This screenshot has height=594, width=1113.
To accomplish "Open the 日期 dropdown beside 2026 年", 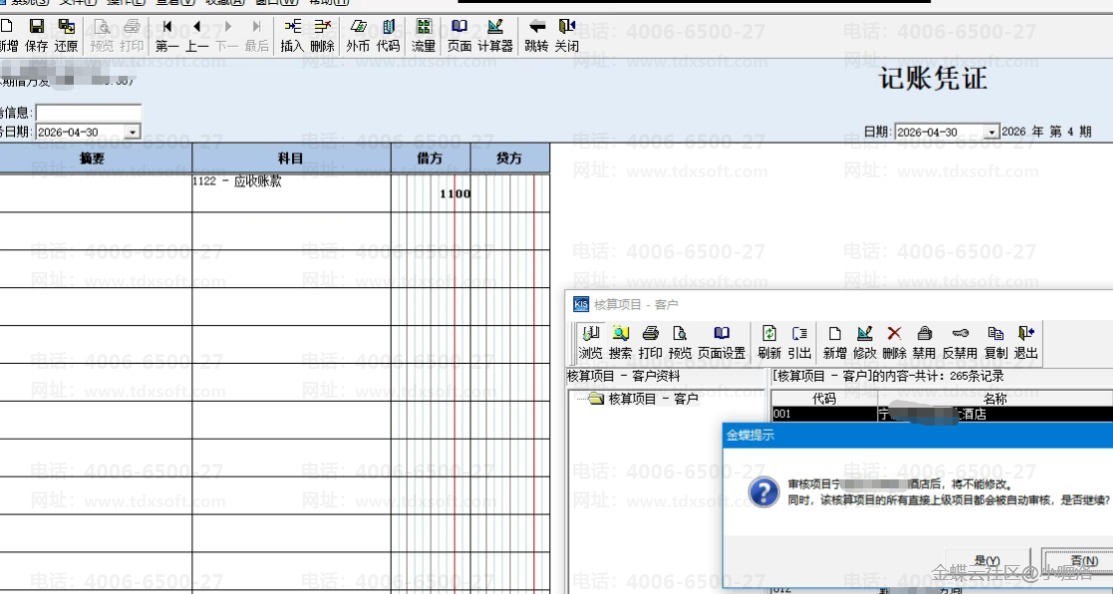I will [992, 132].
